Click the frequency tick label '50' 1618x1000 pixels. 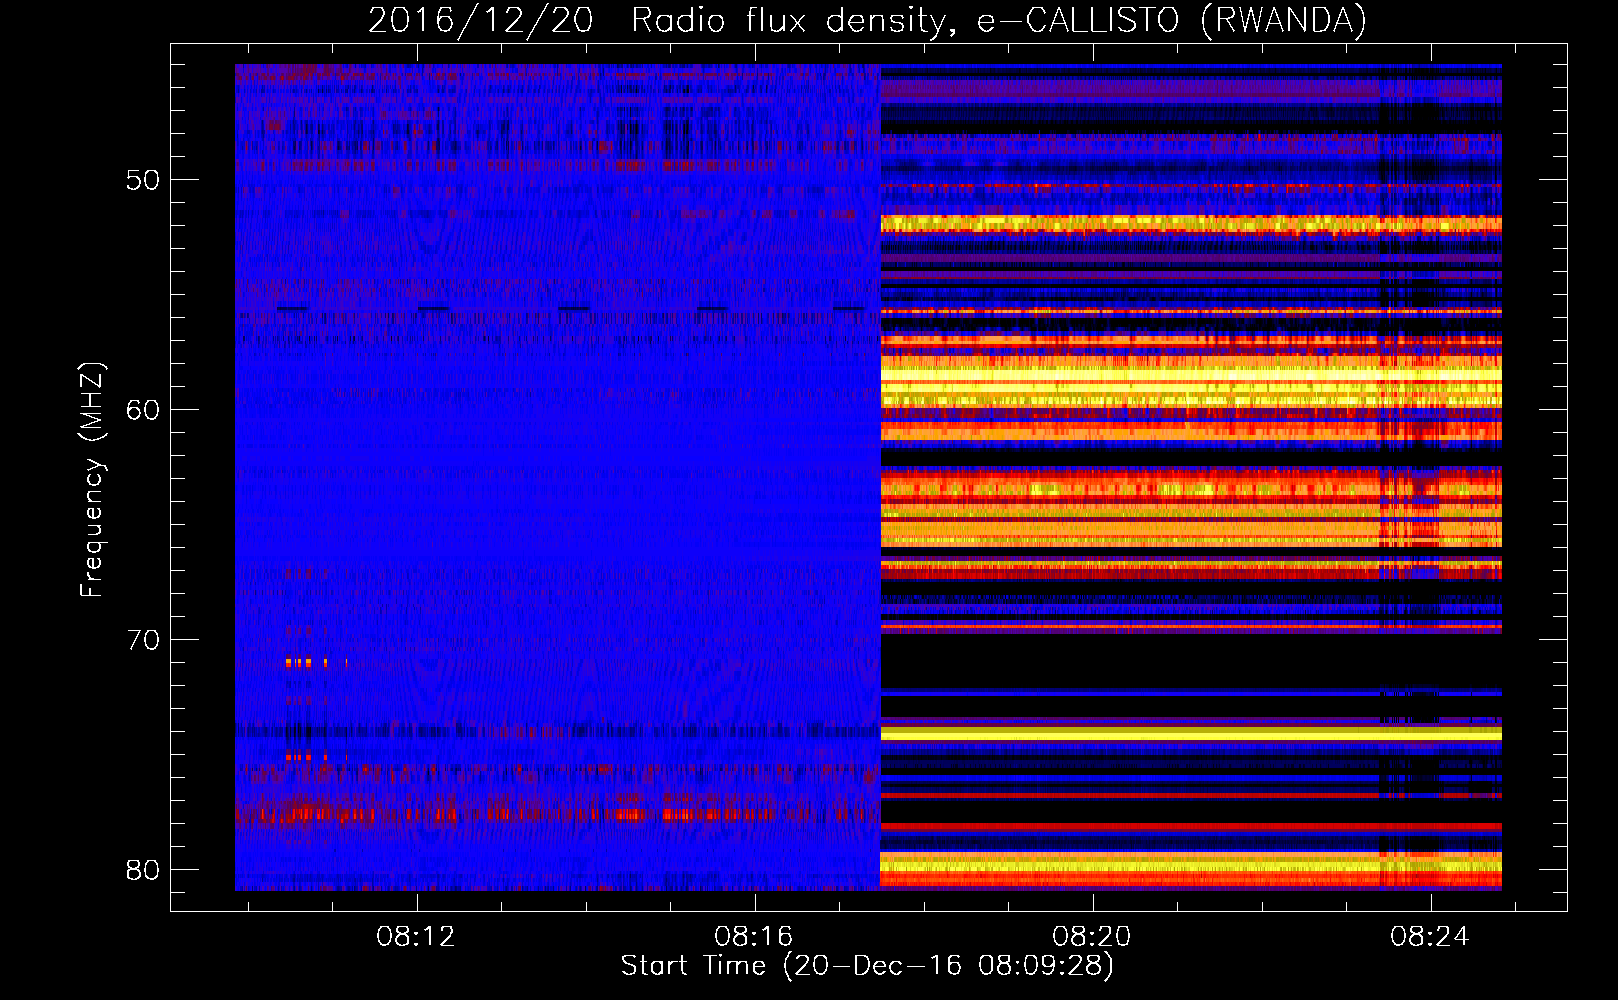143,180
